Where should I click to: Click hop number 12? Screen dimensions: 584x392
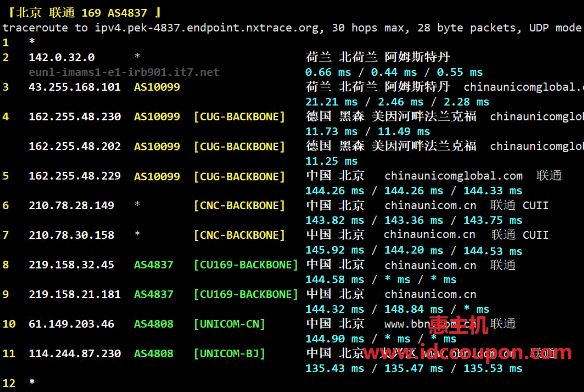[x=9, y=383]
